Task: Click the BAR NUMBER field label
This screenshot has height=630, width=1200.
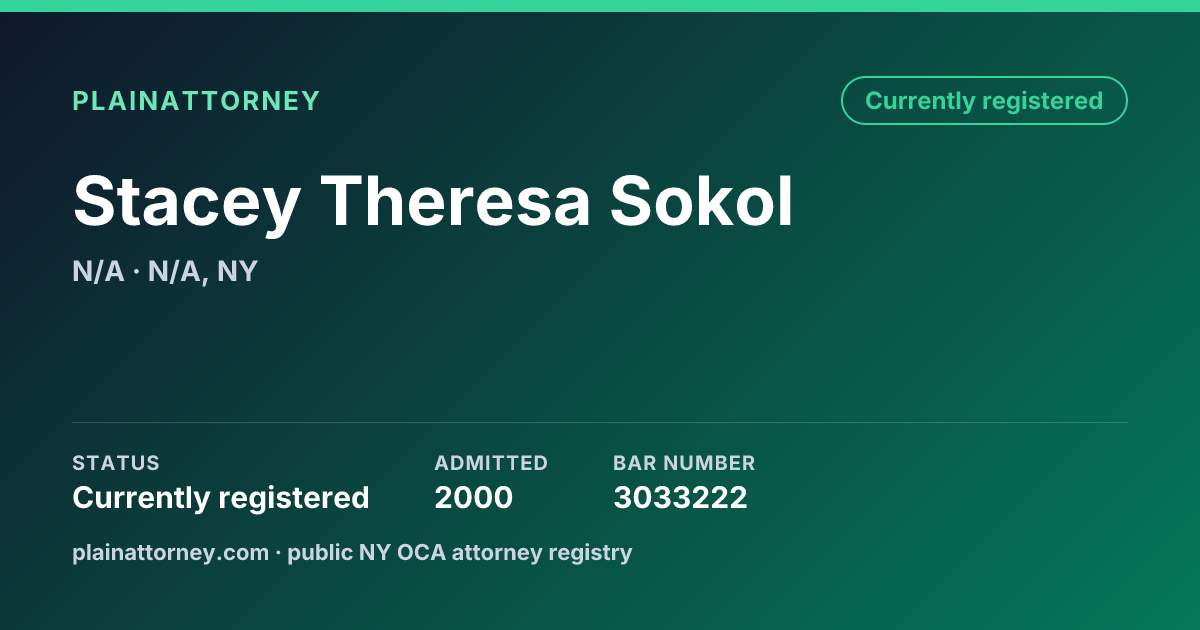Action: [684, 463]
